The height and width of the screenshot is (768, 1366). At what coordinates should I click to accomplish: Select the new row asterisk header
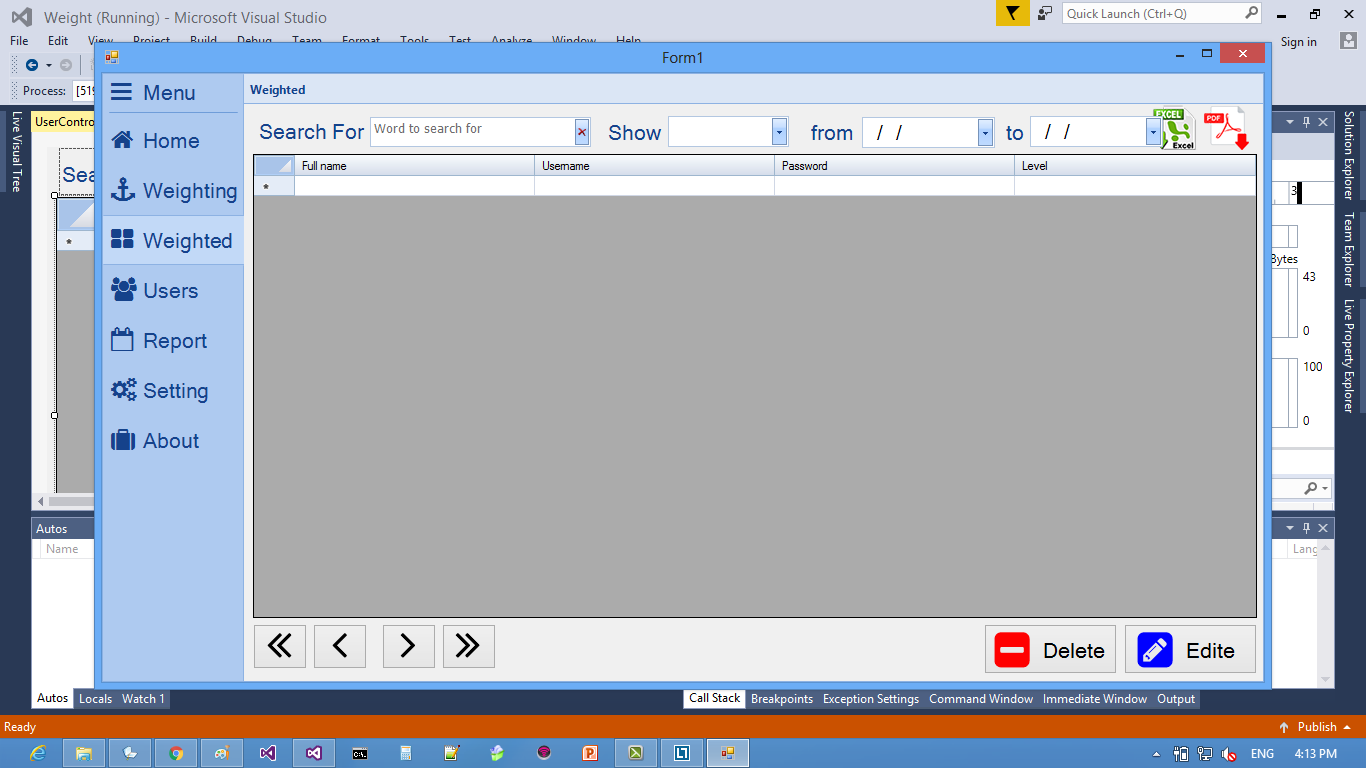(x=274, y=186)
